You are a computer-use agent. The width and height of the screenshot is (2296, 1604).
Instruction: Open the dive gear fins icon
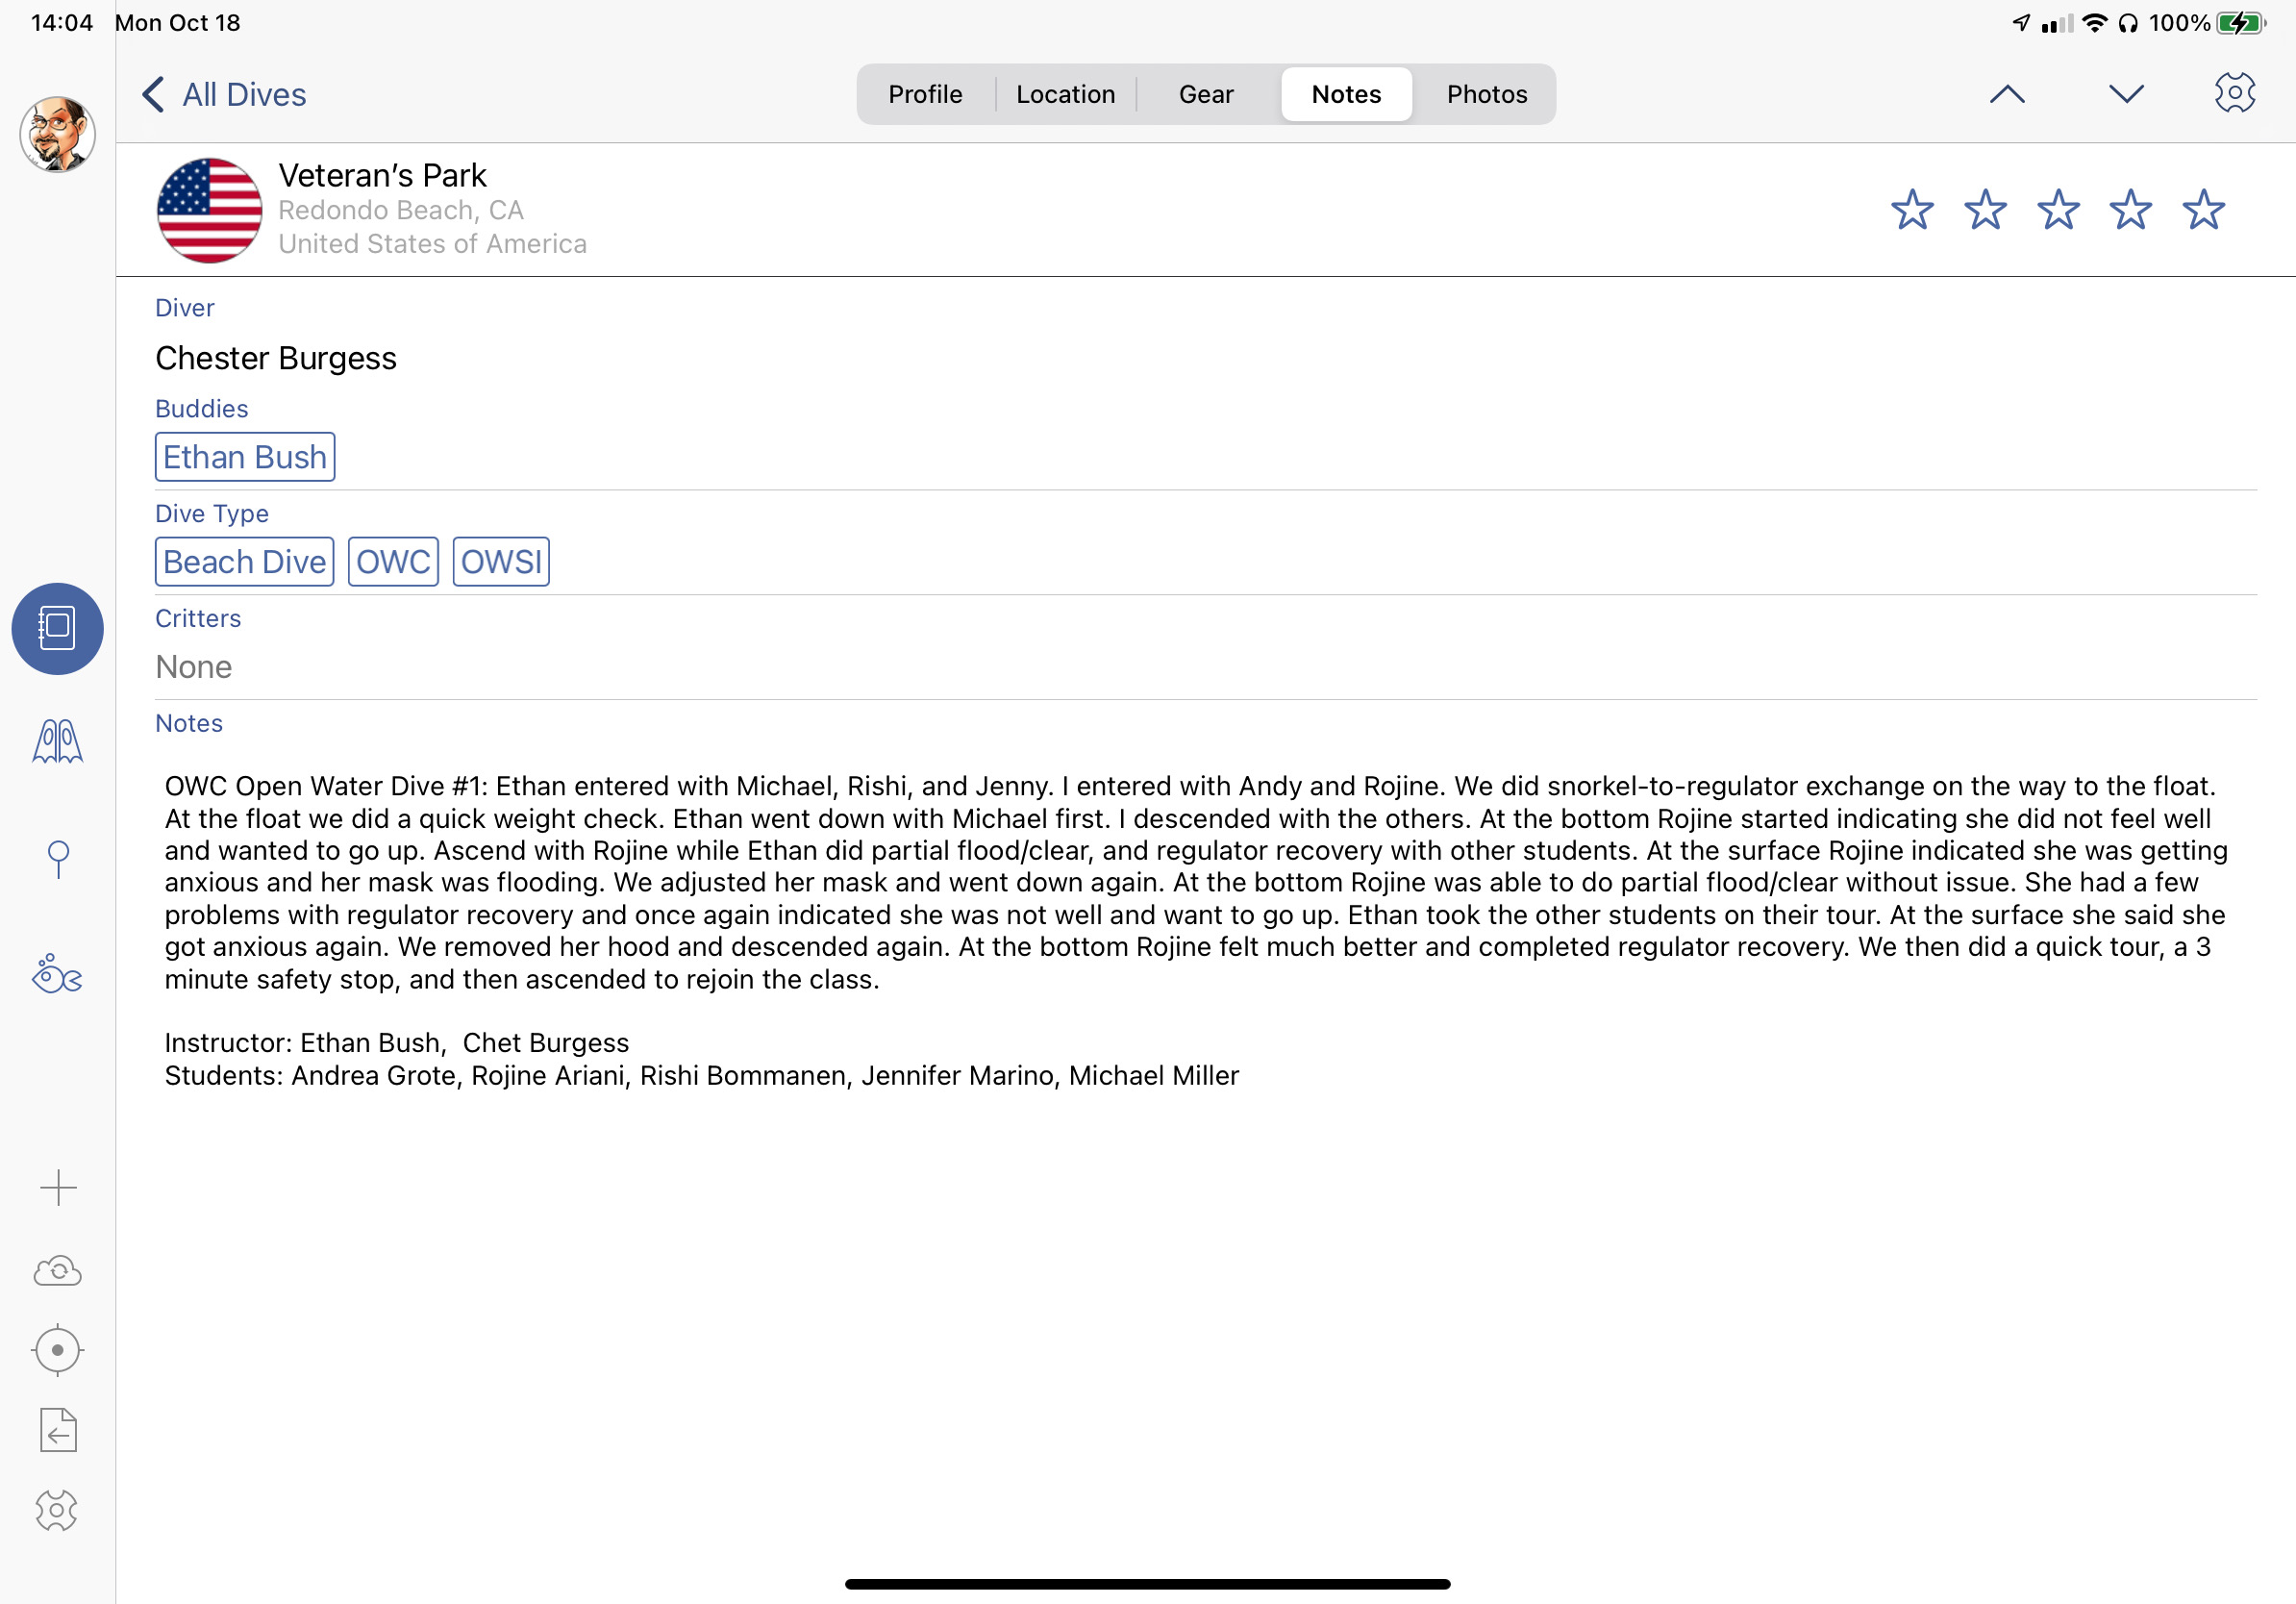pyautogui.click(x=57, y=742)
